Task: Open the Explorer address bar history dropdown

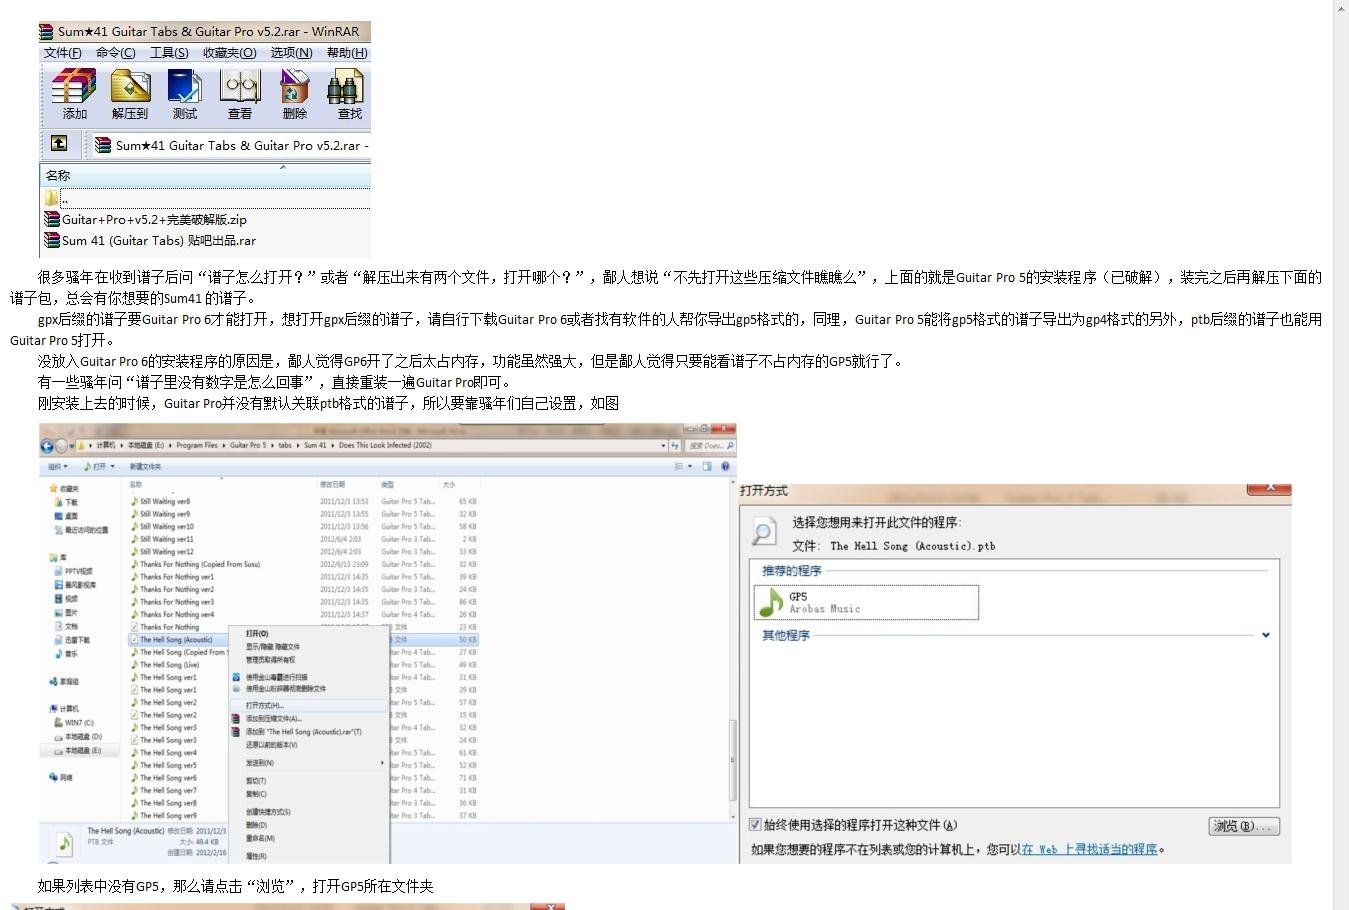Action: click(662, 445)
